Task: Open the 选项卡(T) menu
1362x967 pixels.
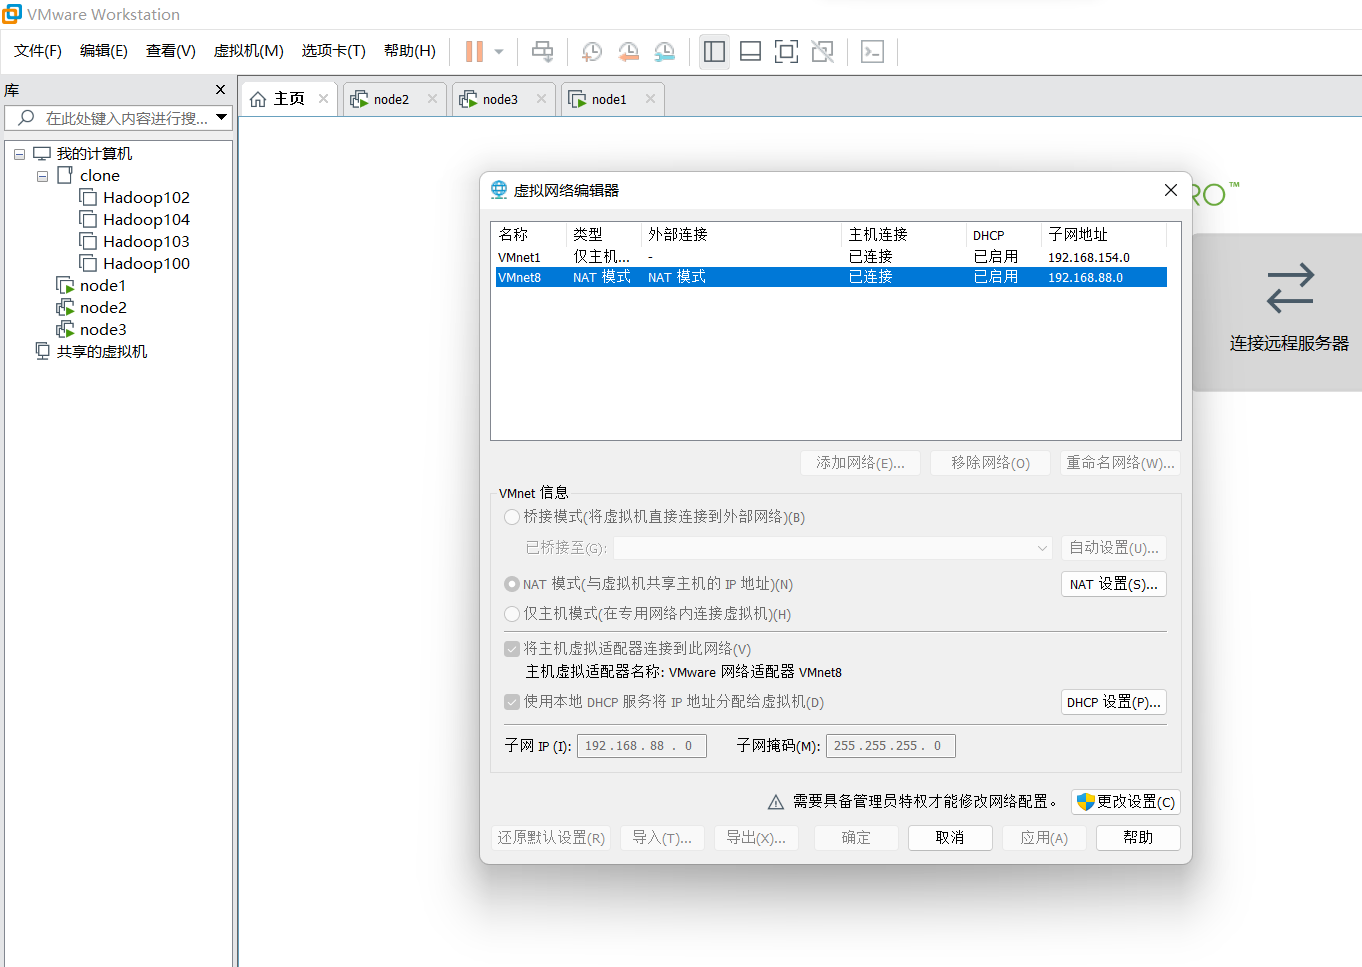Action: (x=334, y=51)
